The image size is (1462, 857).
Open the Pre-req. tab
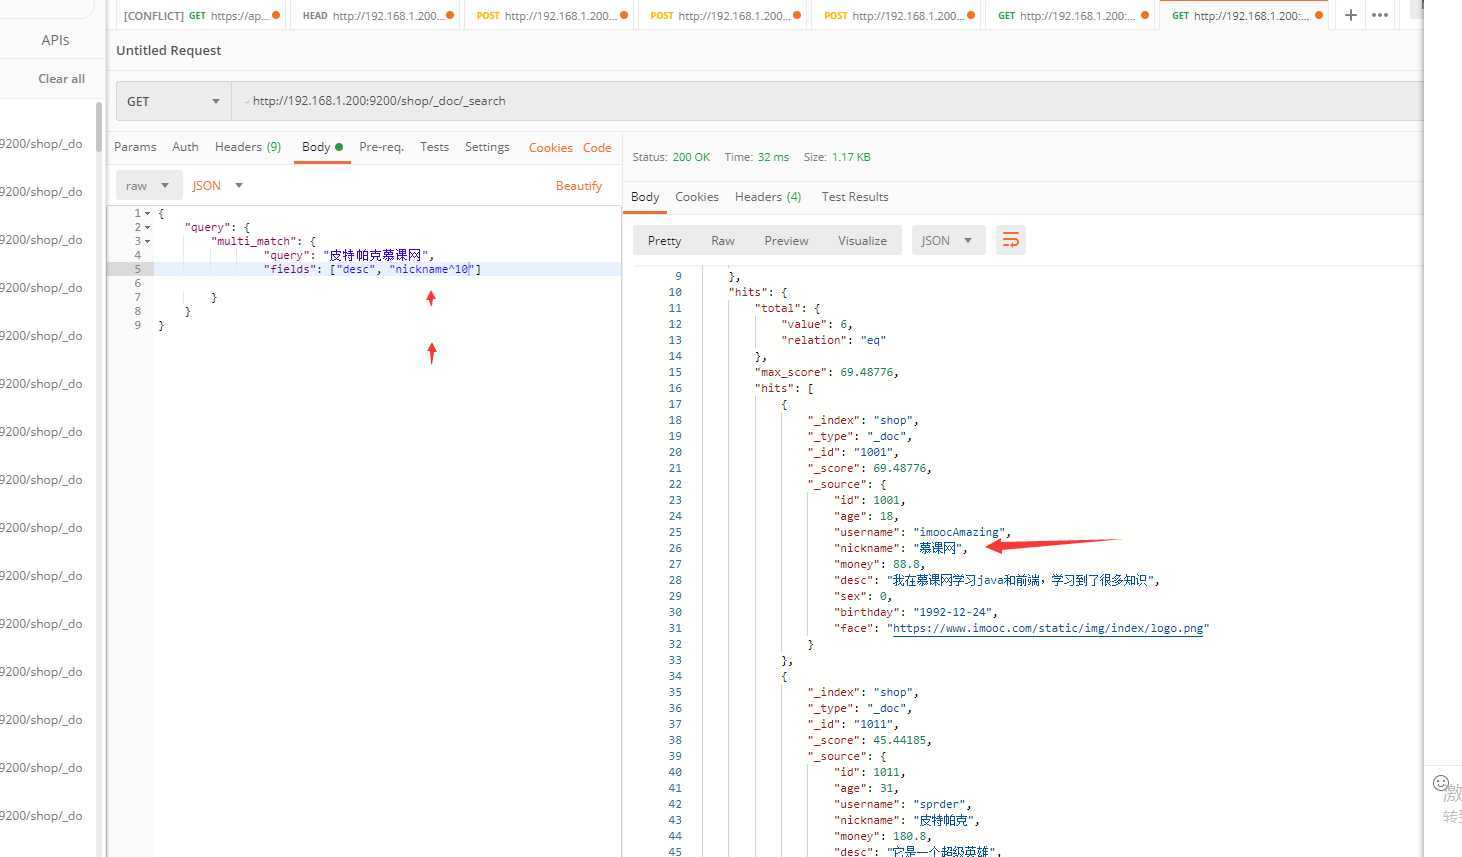(381, 147)
